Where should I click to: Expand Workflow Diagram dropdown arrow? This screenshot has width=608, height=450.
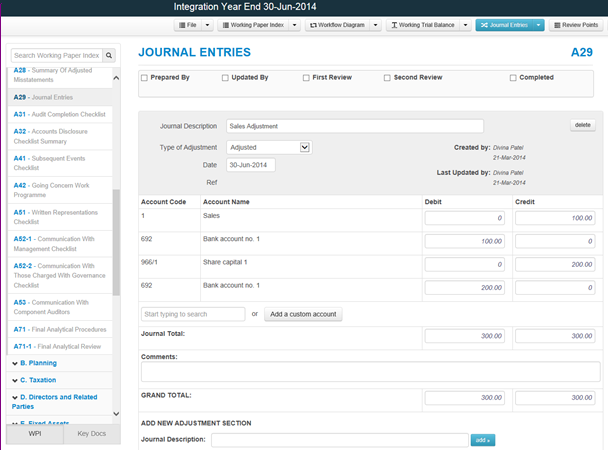click(x=375, y=25)
